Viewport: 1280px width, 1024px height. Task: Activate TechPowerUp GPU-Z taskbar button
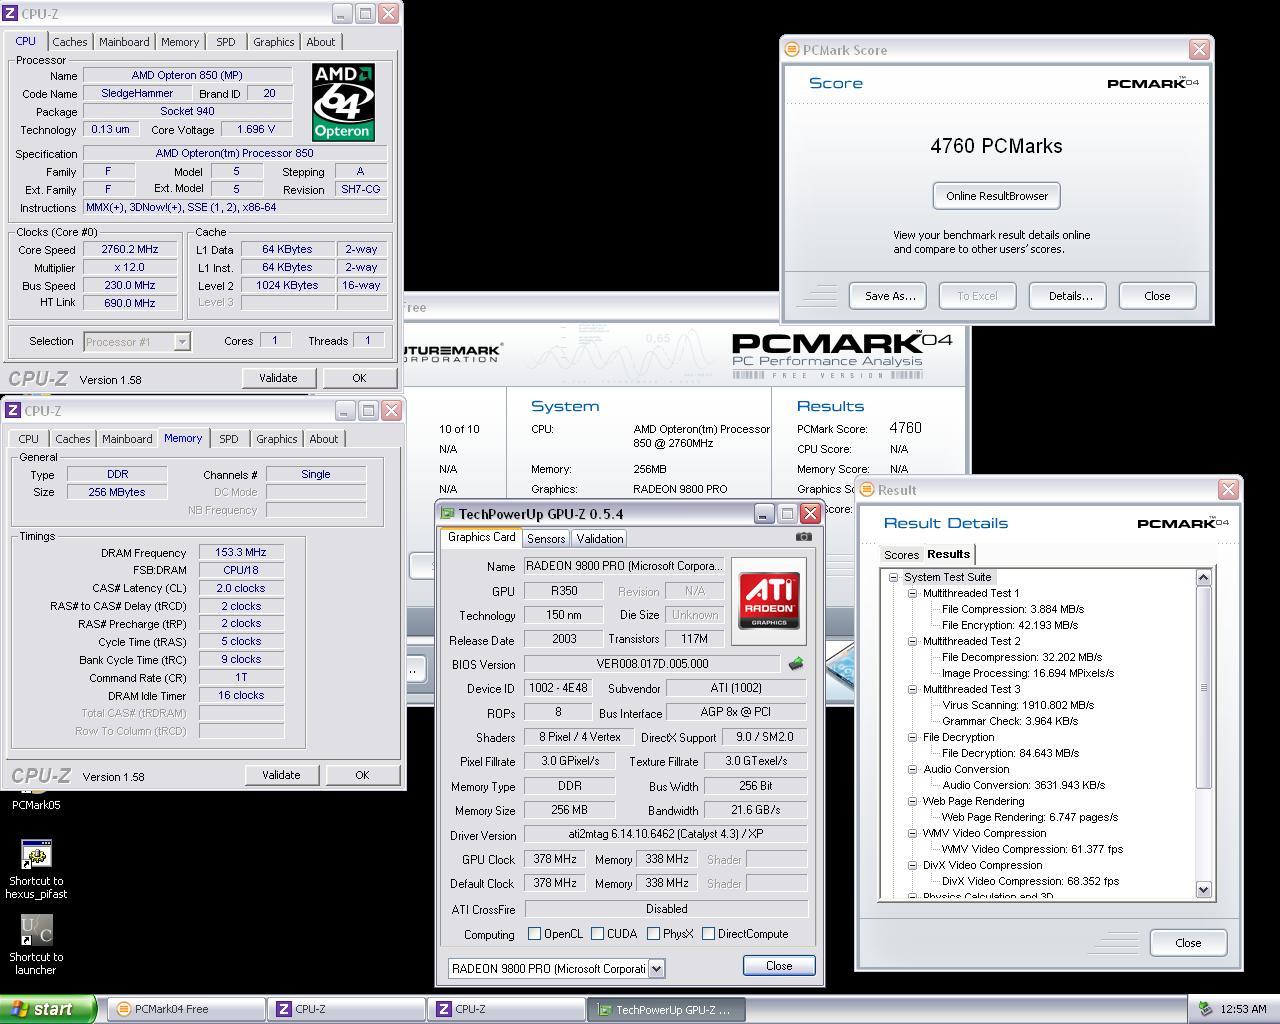[667, 1009]
